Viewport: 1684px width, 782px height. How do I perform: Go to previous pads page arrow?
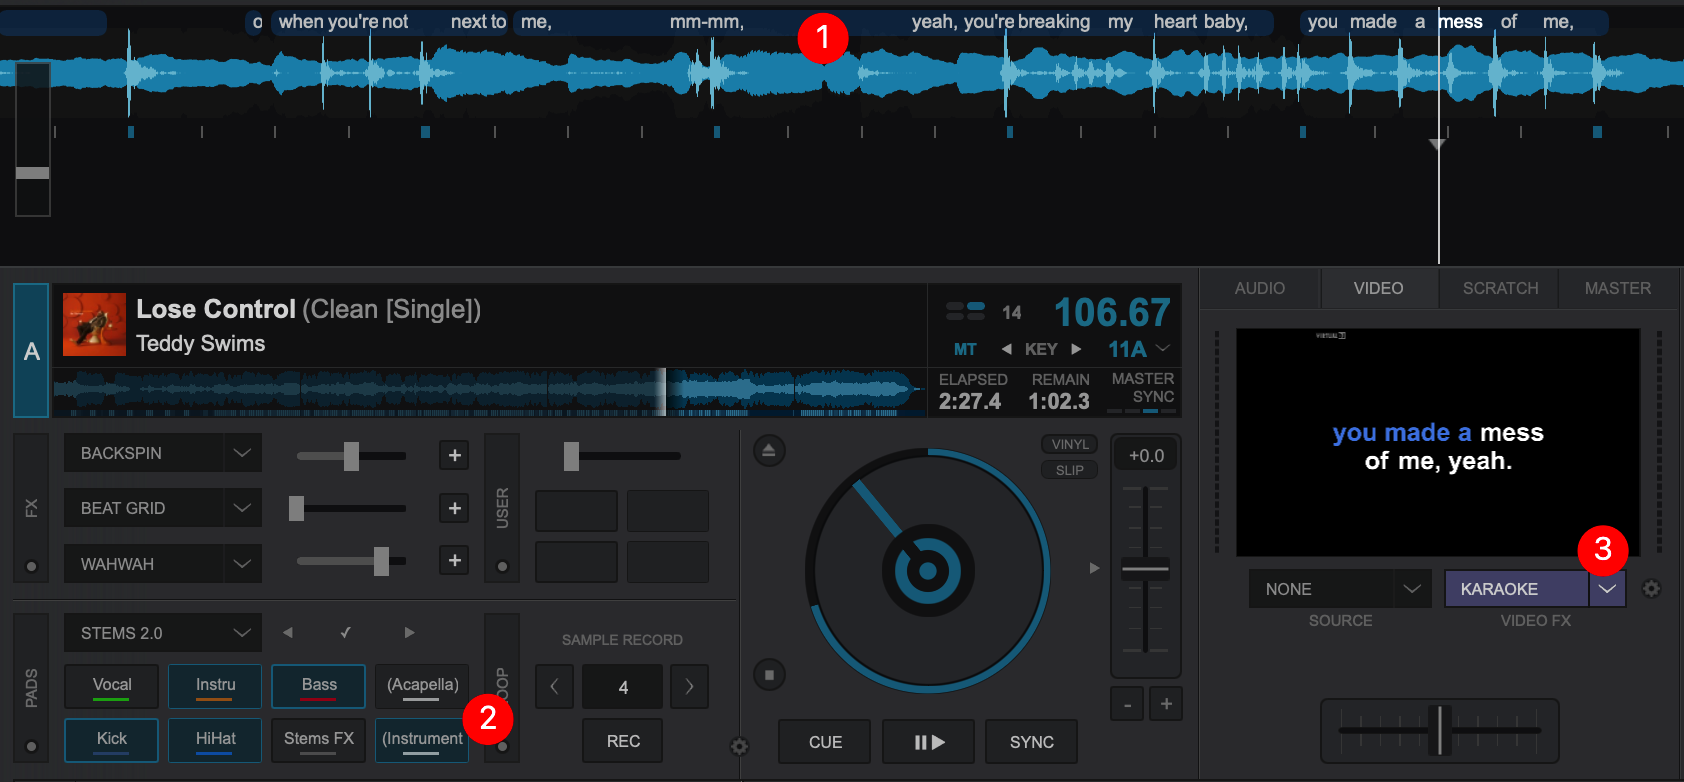[288, 633]
